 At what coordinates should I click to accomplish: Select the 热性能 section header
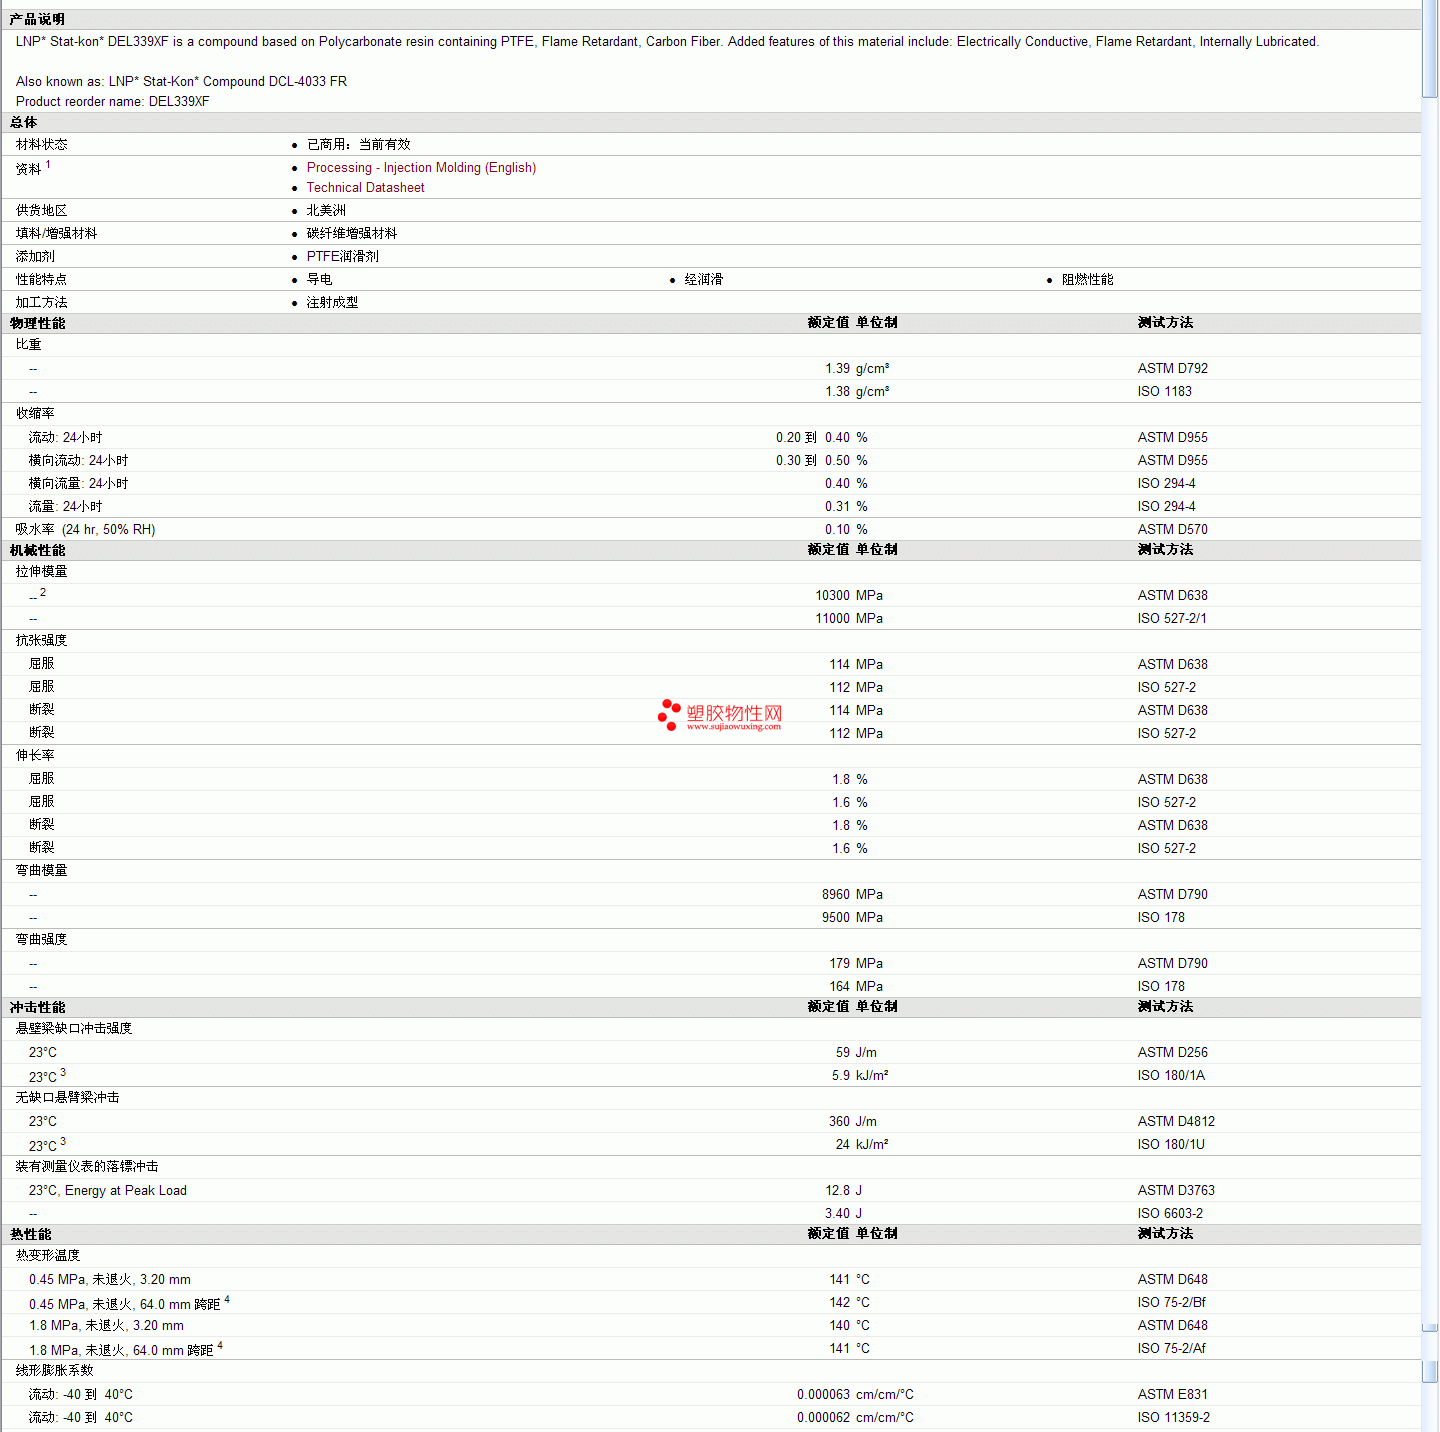[30, 1234]
